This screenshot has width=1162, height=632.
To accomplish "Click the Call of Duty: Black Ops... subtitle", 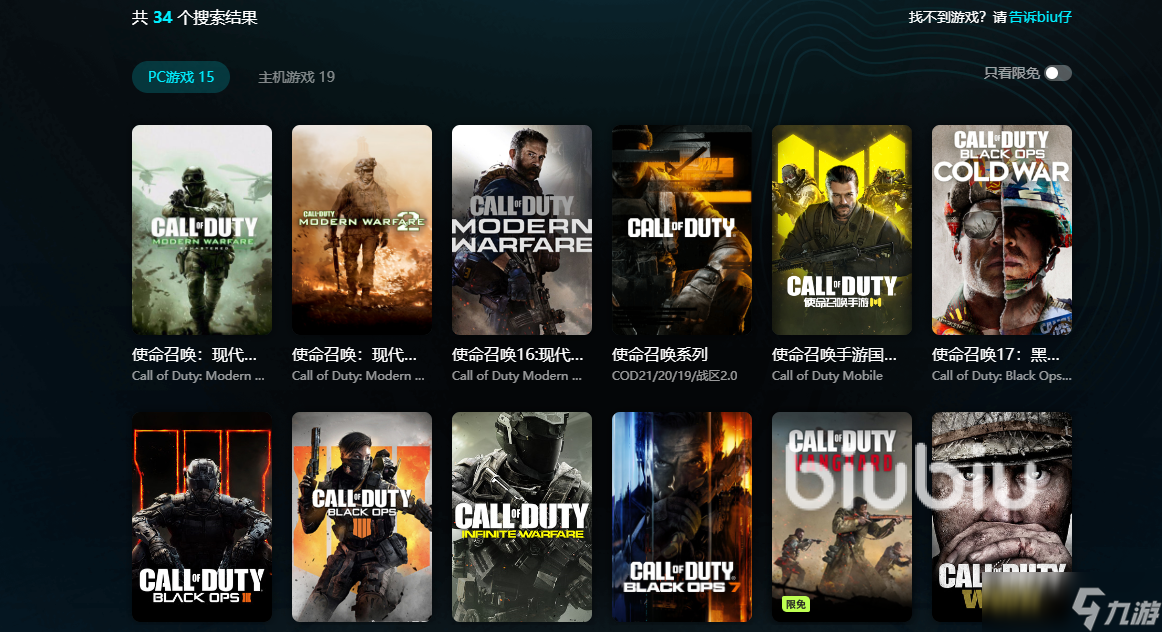I will (x=1002, y=376).
